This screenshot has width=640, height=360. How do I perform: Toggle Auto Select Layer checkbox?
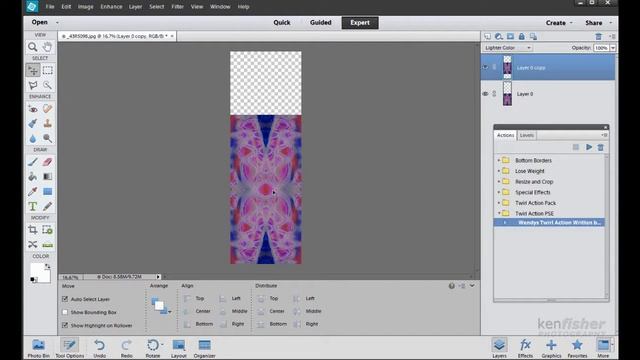coord(65,299)
